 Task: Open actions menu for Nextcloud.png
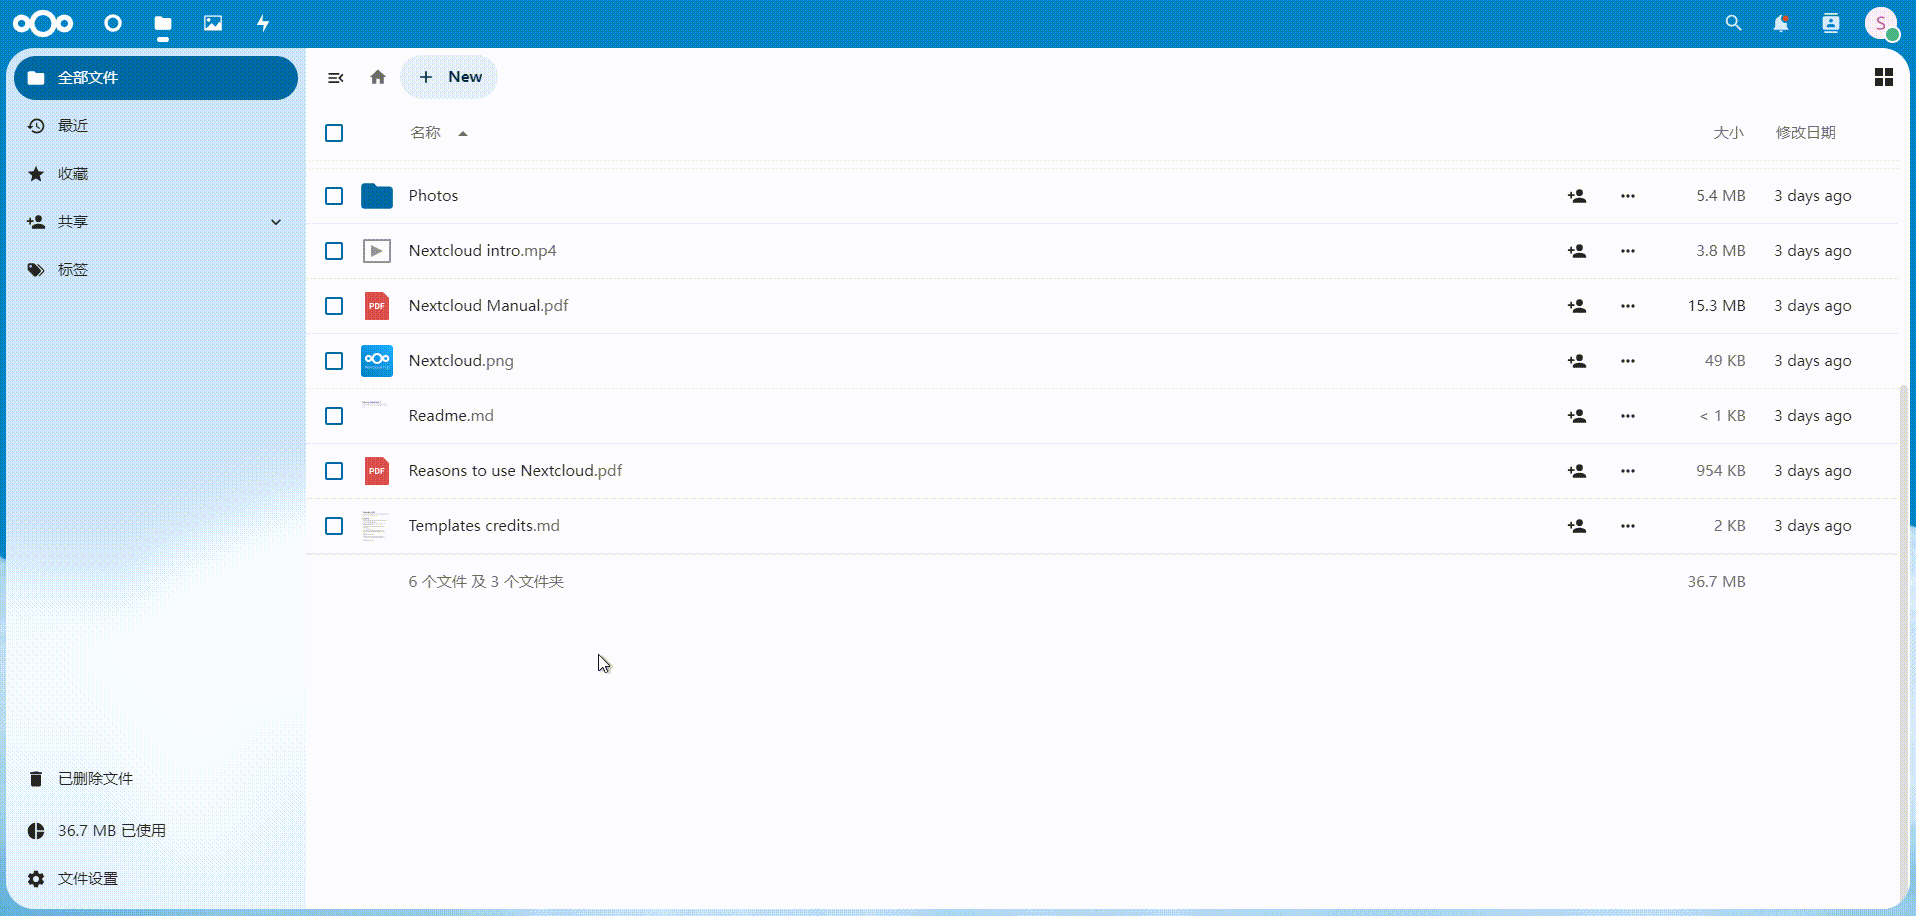(1628, 361)
